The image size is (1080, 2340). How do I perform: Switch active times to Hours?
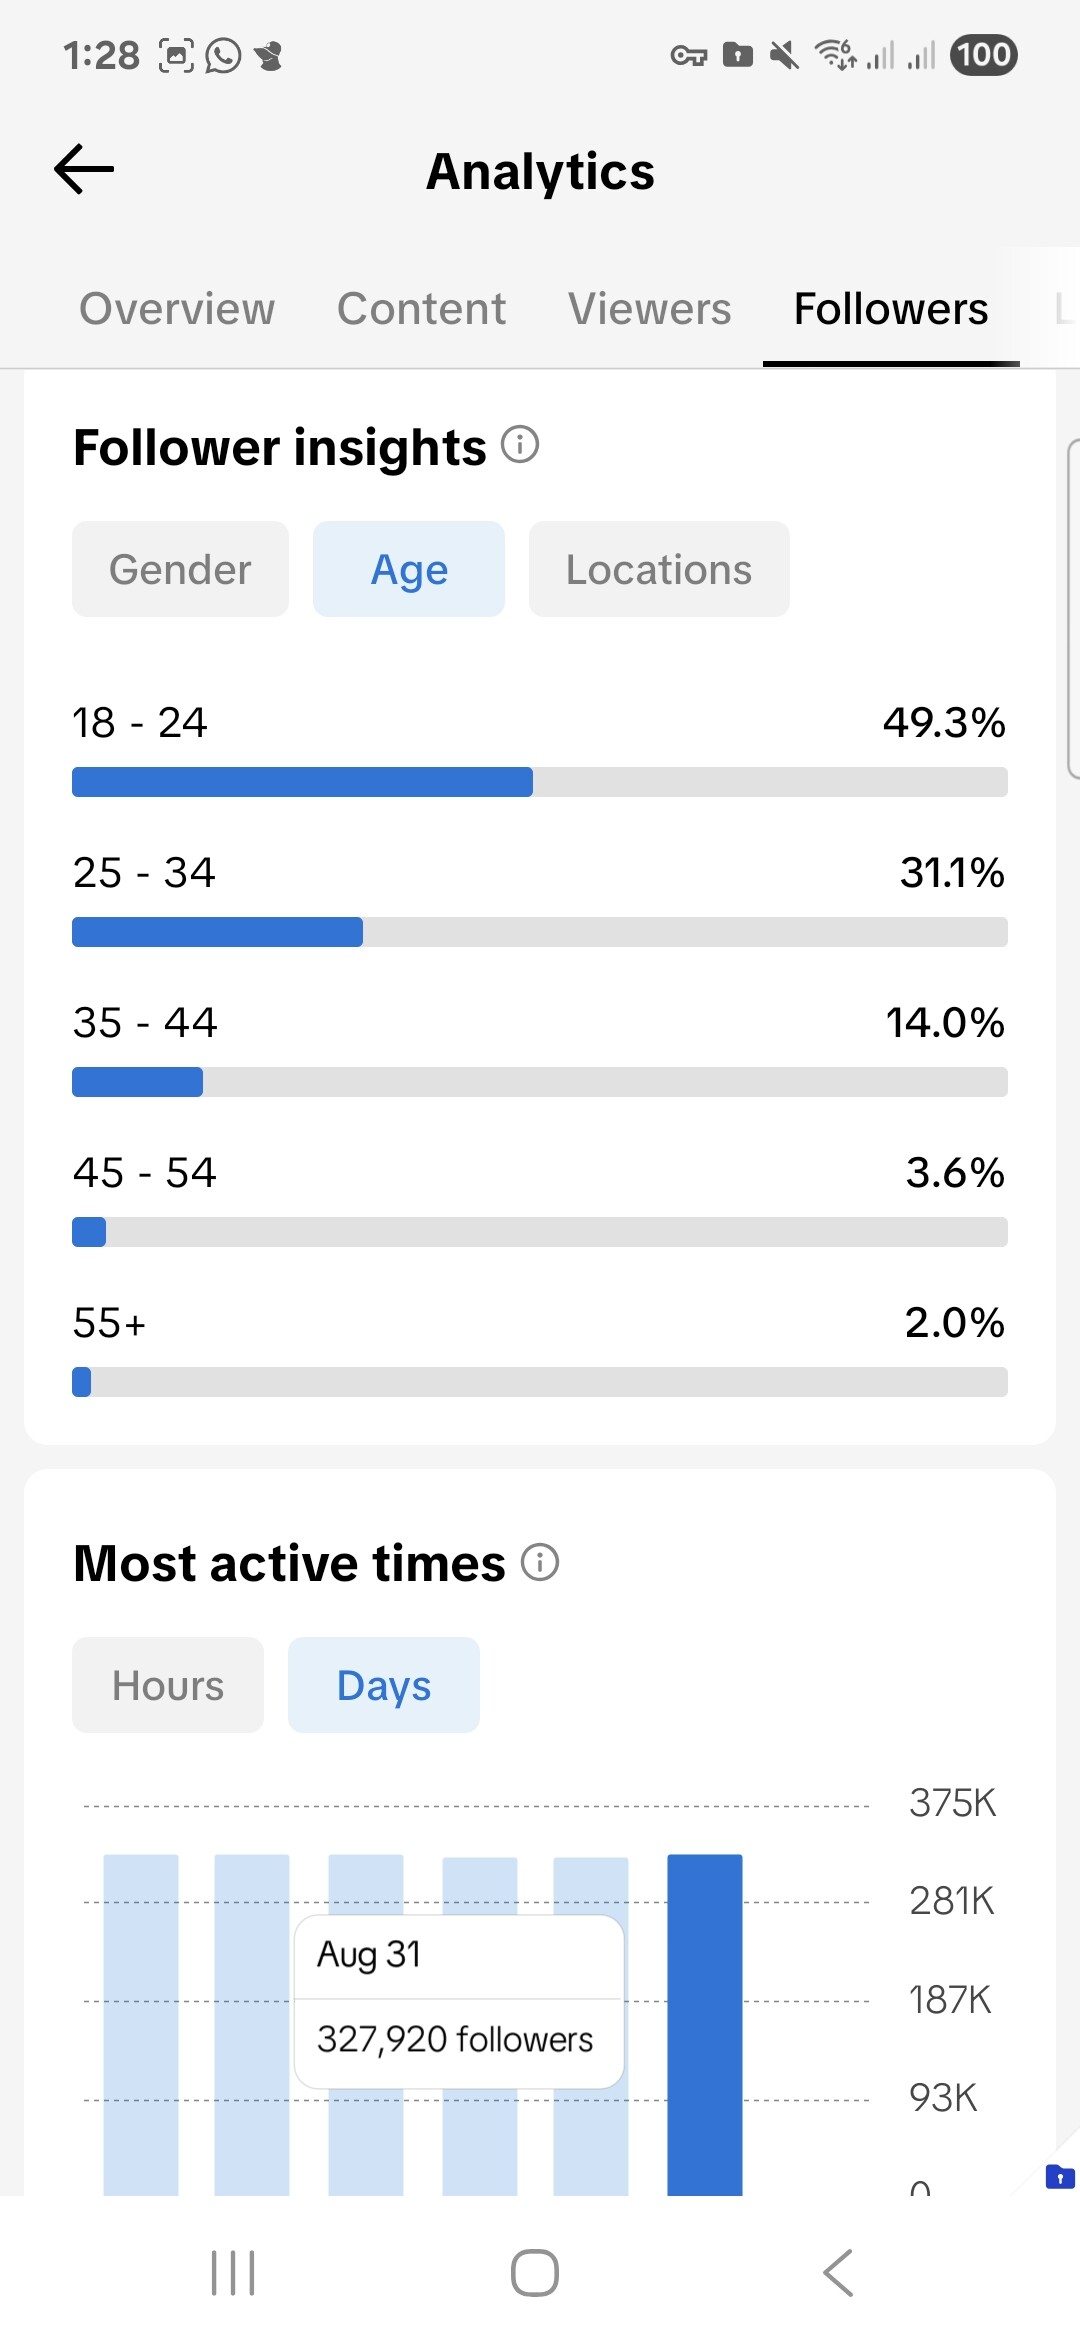point(168,1685)
